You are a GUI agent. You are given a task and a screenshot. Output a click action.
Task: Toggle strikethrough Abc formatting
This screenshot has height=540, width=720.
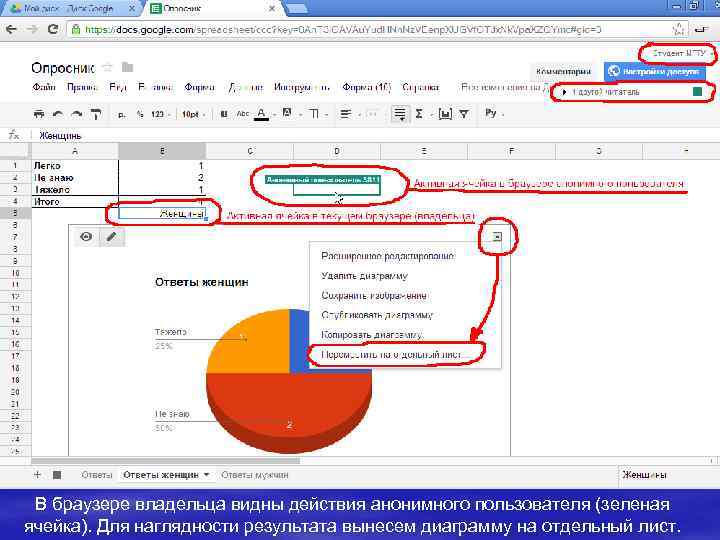[243, 114]
